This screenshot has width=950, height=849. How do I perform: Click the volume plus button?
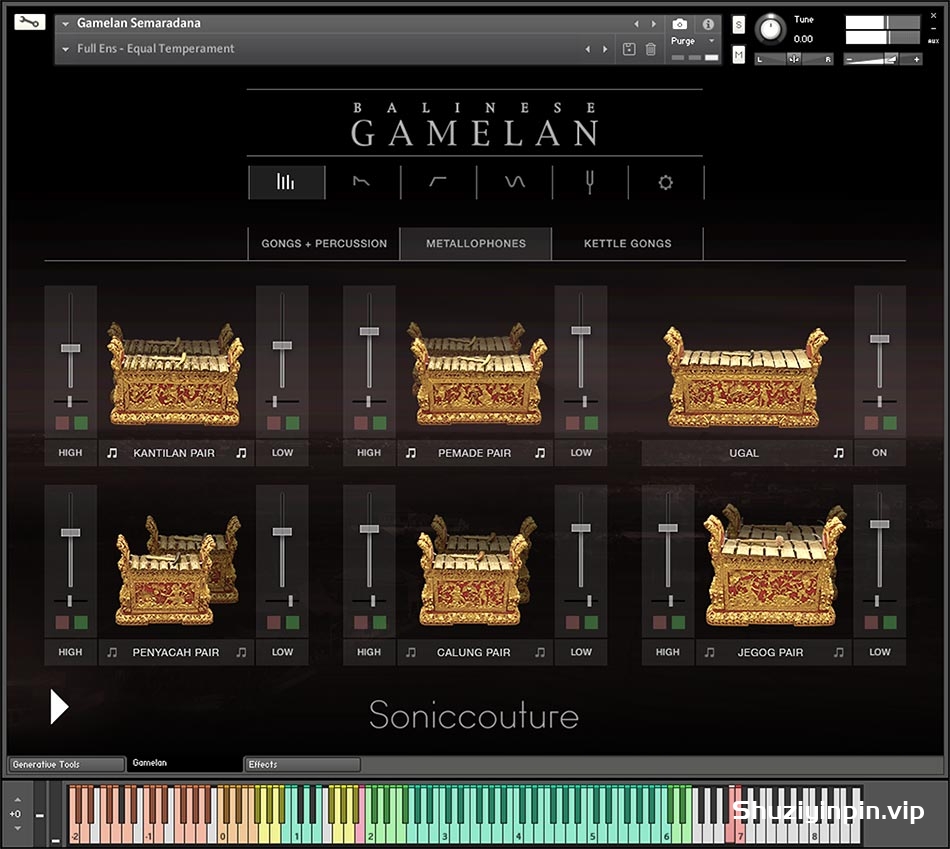click(916, 59)
